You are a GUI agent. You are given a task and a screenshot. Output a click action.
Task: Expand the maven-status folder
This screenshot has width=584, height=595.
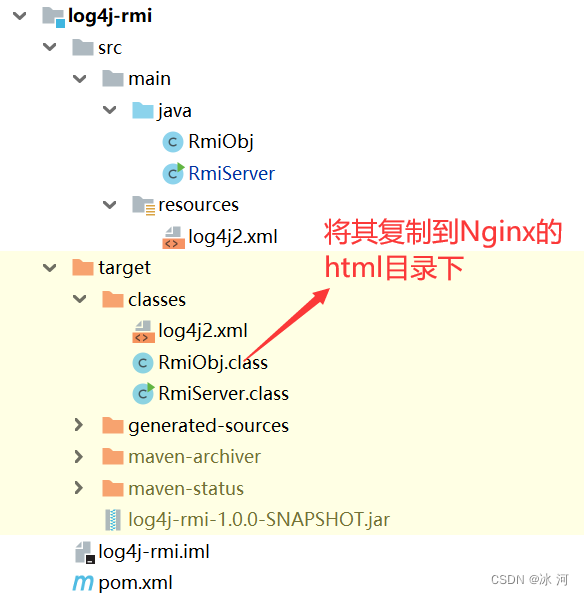coord(79,488)
